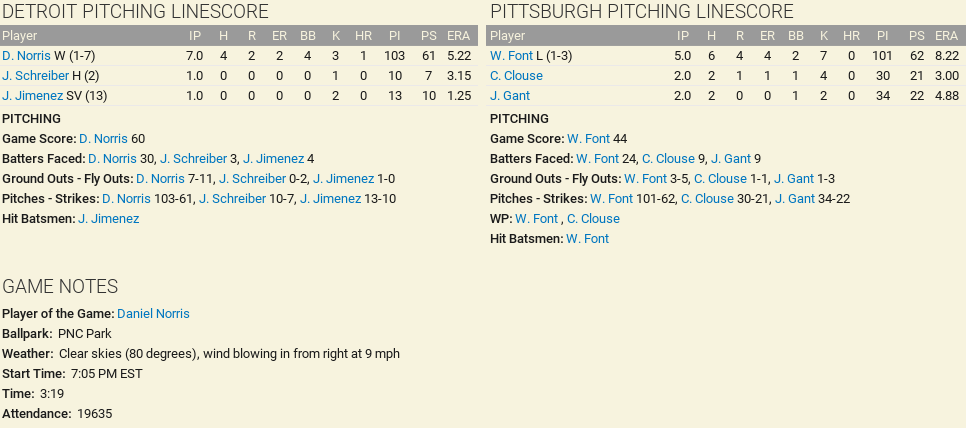Click ERA column header in Detroit table
The height and width of the screenshot is (428, 966).
[x=459, y=35]
